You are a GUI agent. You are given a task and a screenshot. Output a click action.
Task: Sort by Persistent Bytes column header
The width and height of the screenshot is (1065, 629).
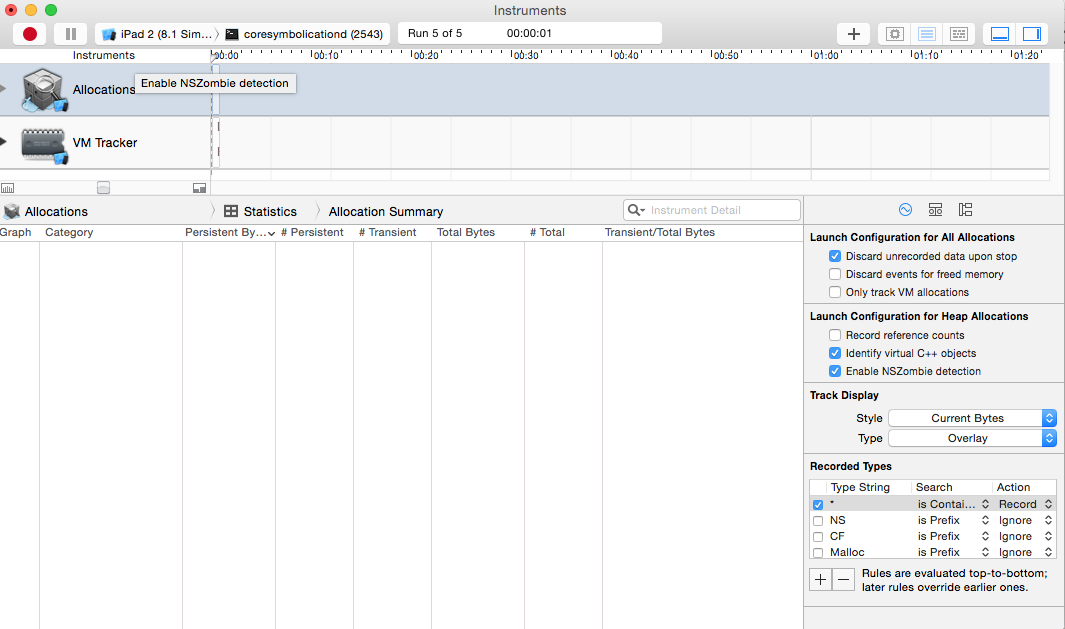(x=229, y=232)
